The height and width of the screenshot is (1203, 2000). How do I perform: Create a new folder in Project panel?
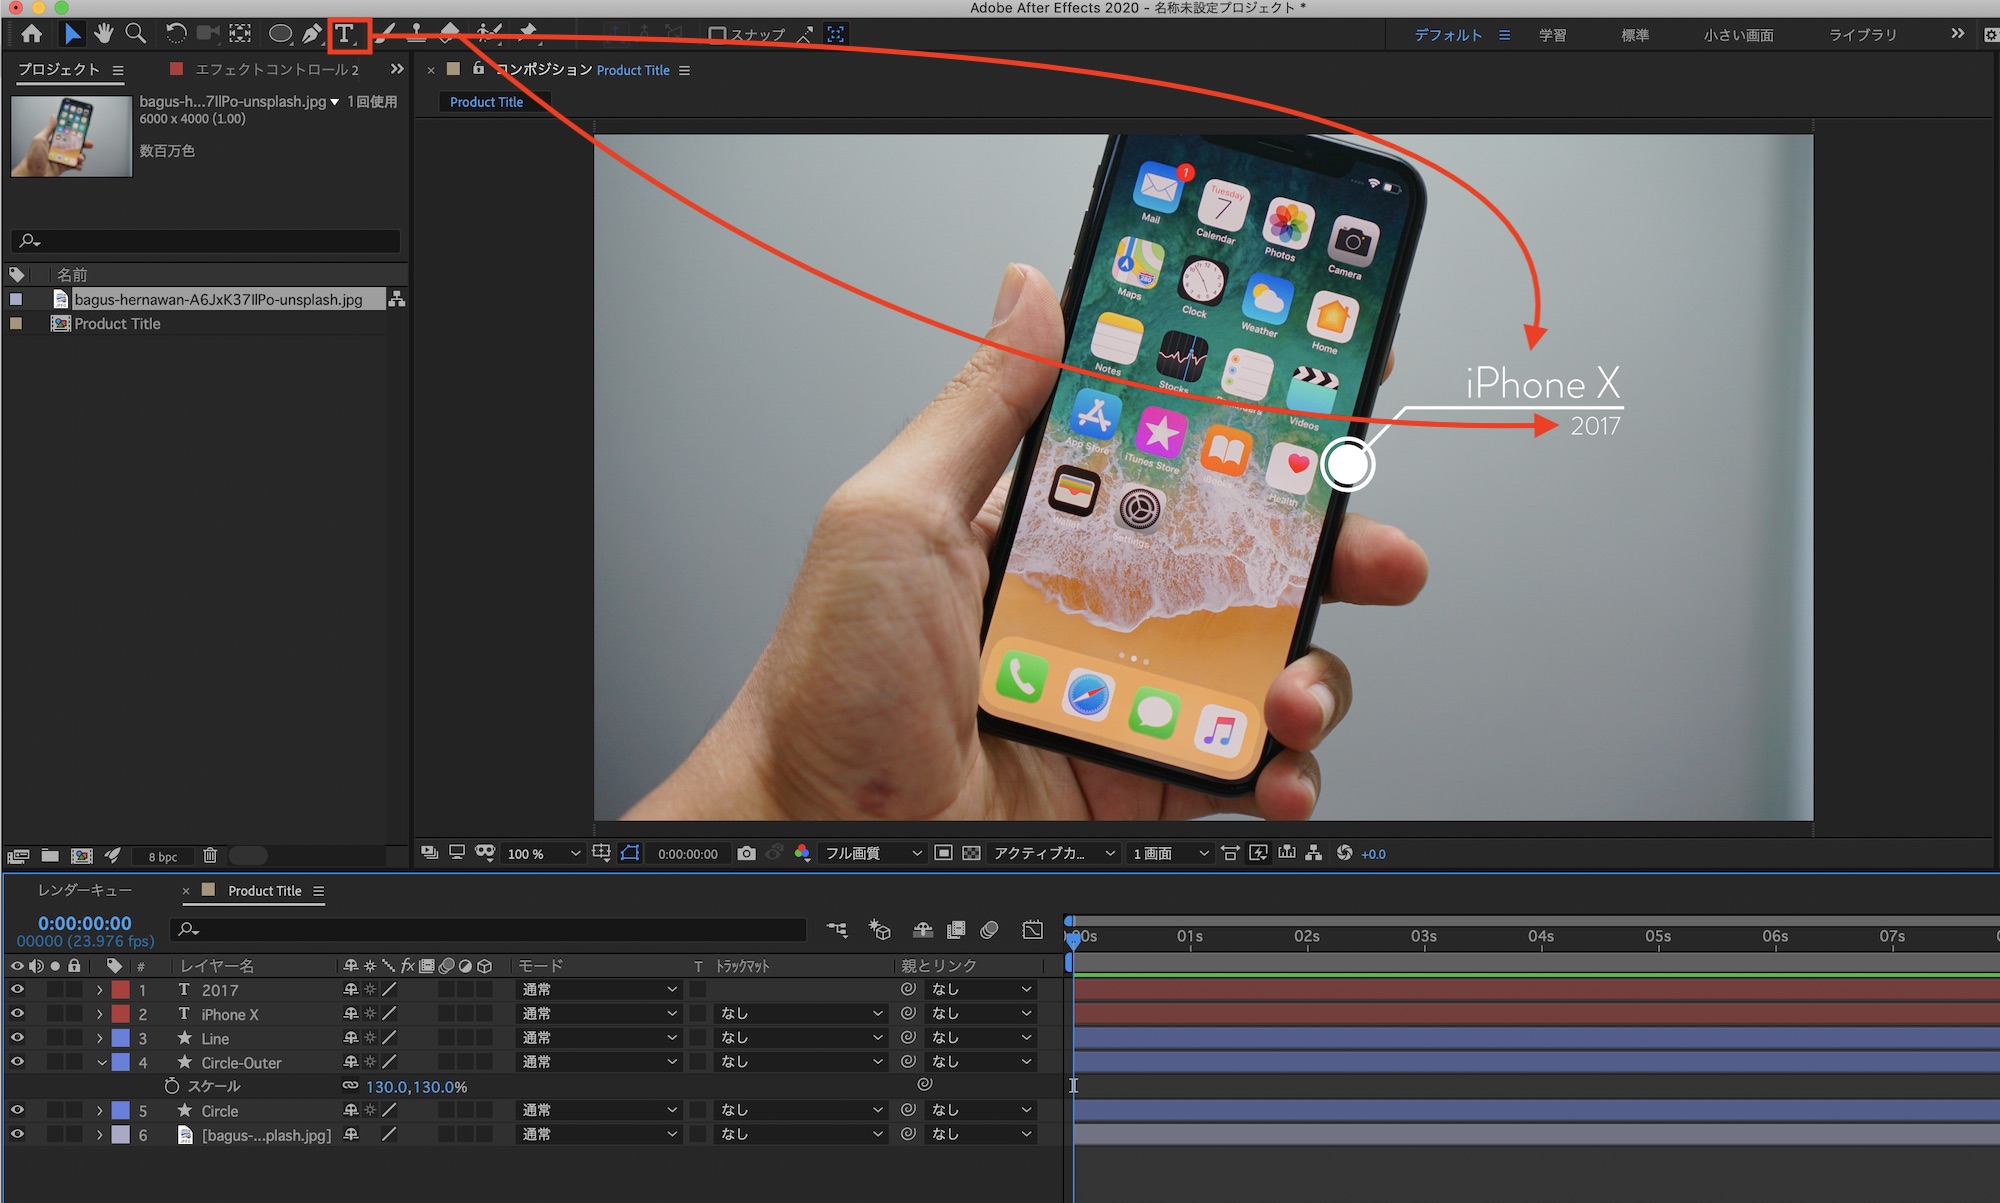coord(50,856)
